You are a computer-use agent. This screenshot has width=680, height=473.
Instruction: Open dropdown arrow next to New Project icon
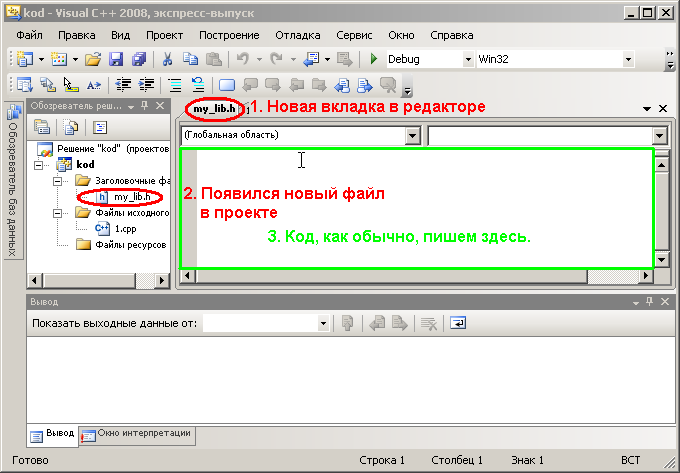(41, 59)
